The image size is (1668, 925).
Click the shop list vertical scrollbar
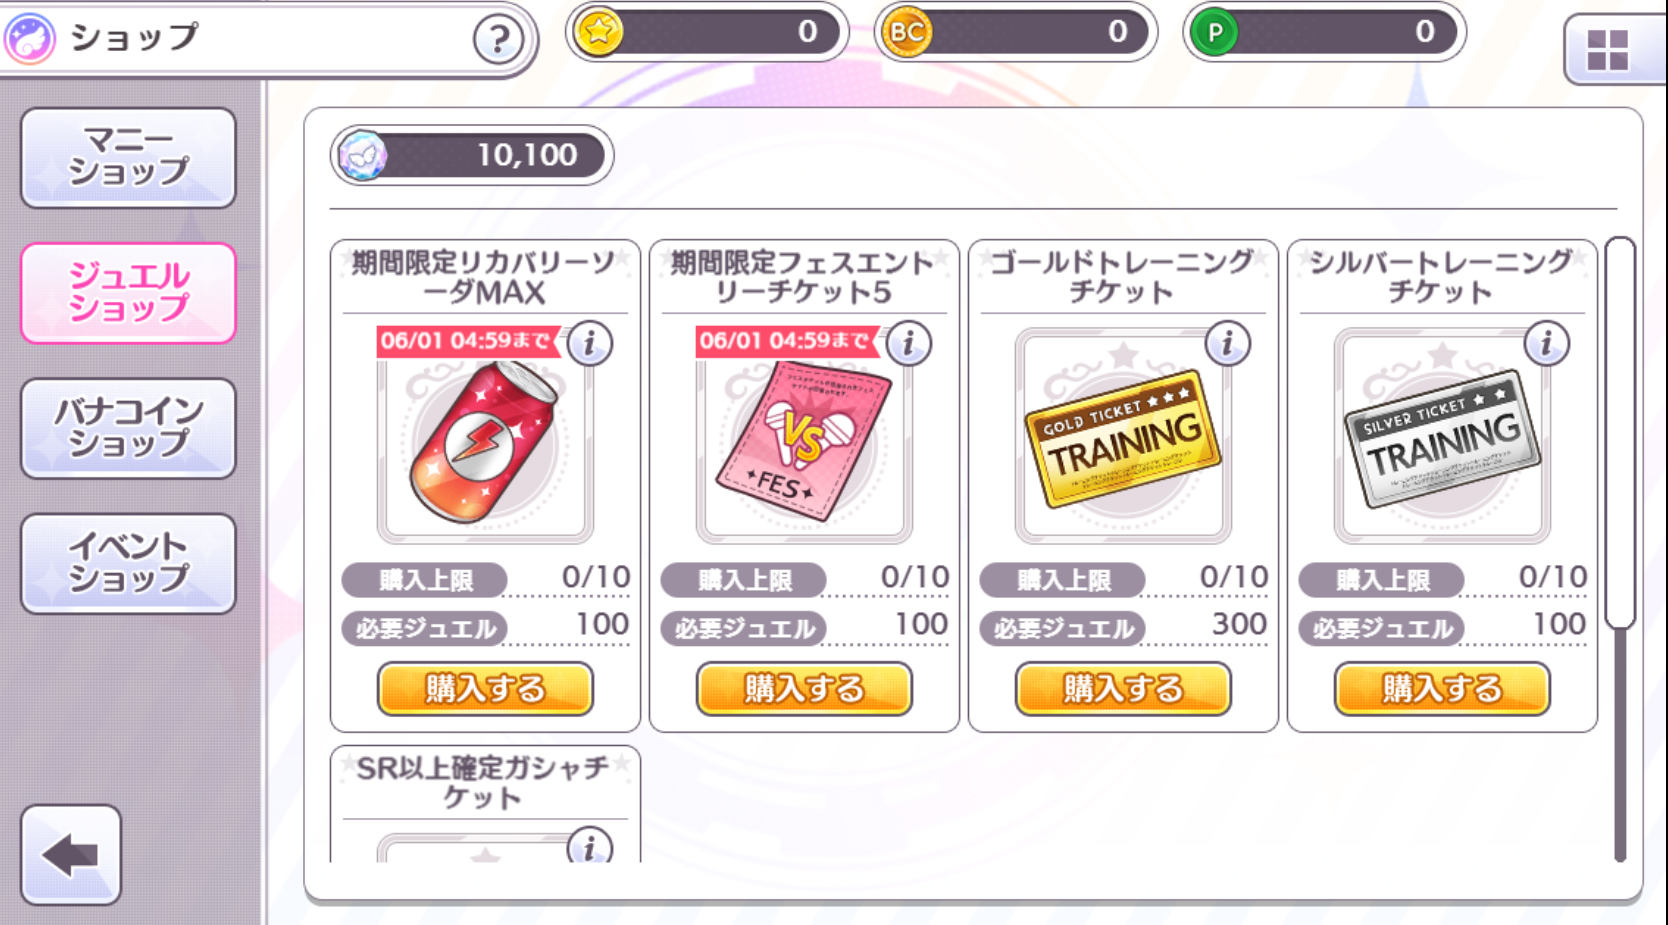[1620, 548]
